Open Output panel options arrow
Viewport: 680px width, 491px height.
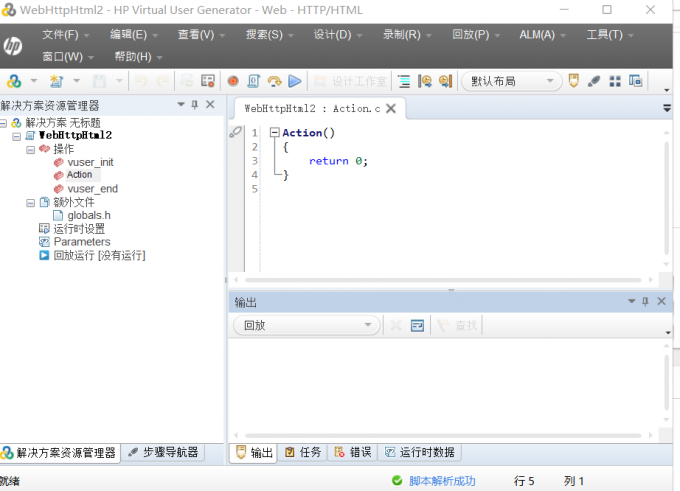[631, 301]
